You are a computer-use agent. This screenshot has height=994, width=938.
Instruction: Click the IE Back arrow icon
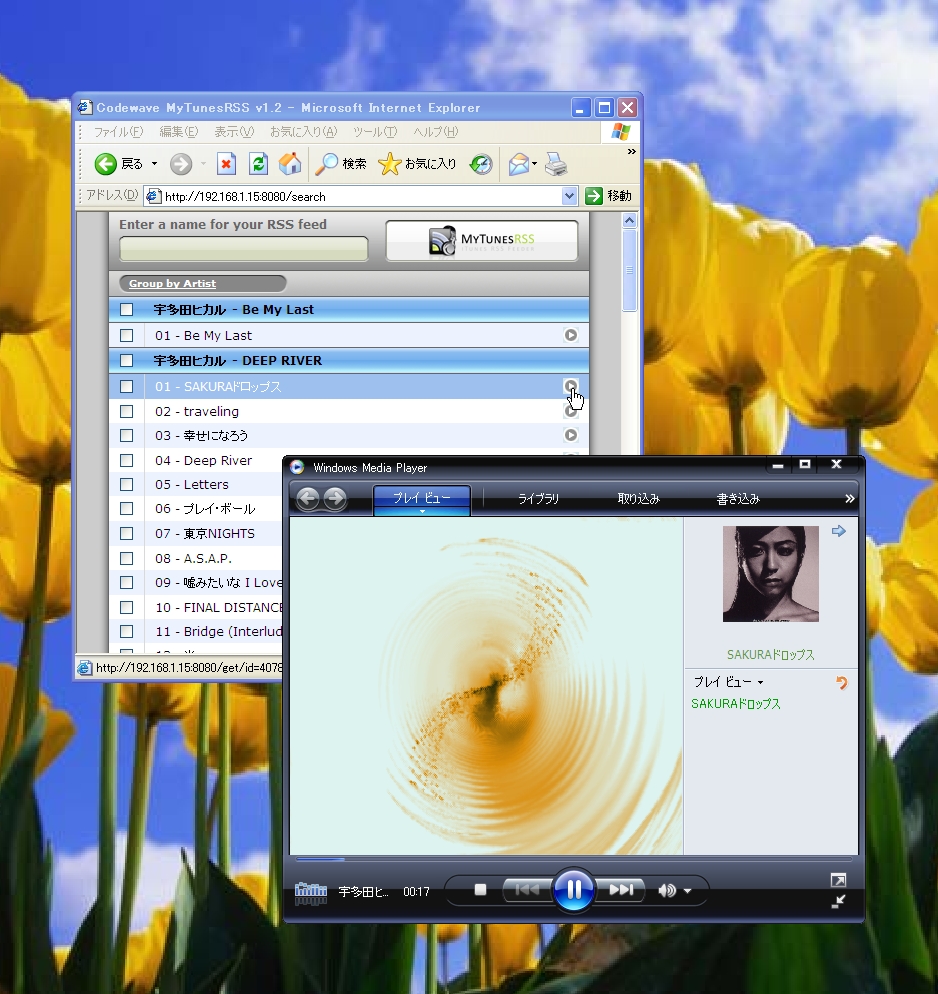[106, 164]
